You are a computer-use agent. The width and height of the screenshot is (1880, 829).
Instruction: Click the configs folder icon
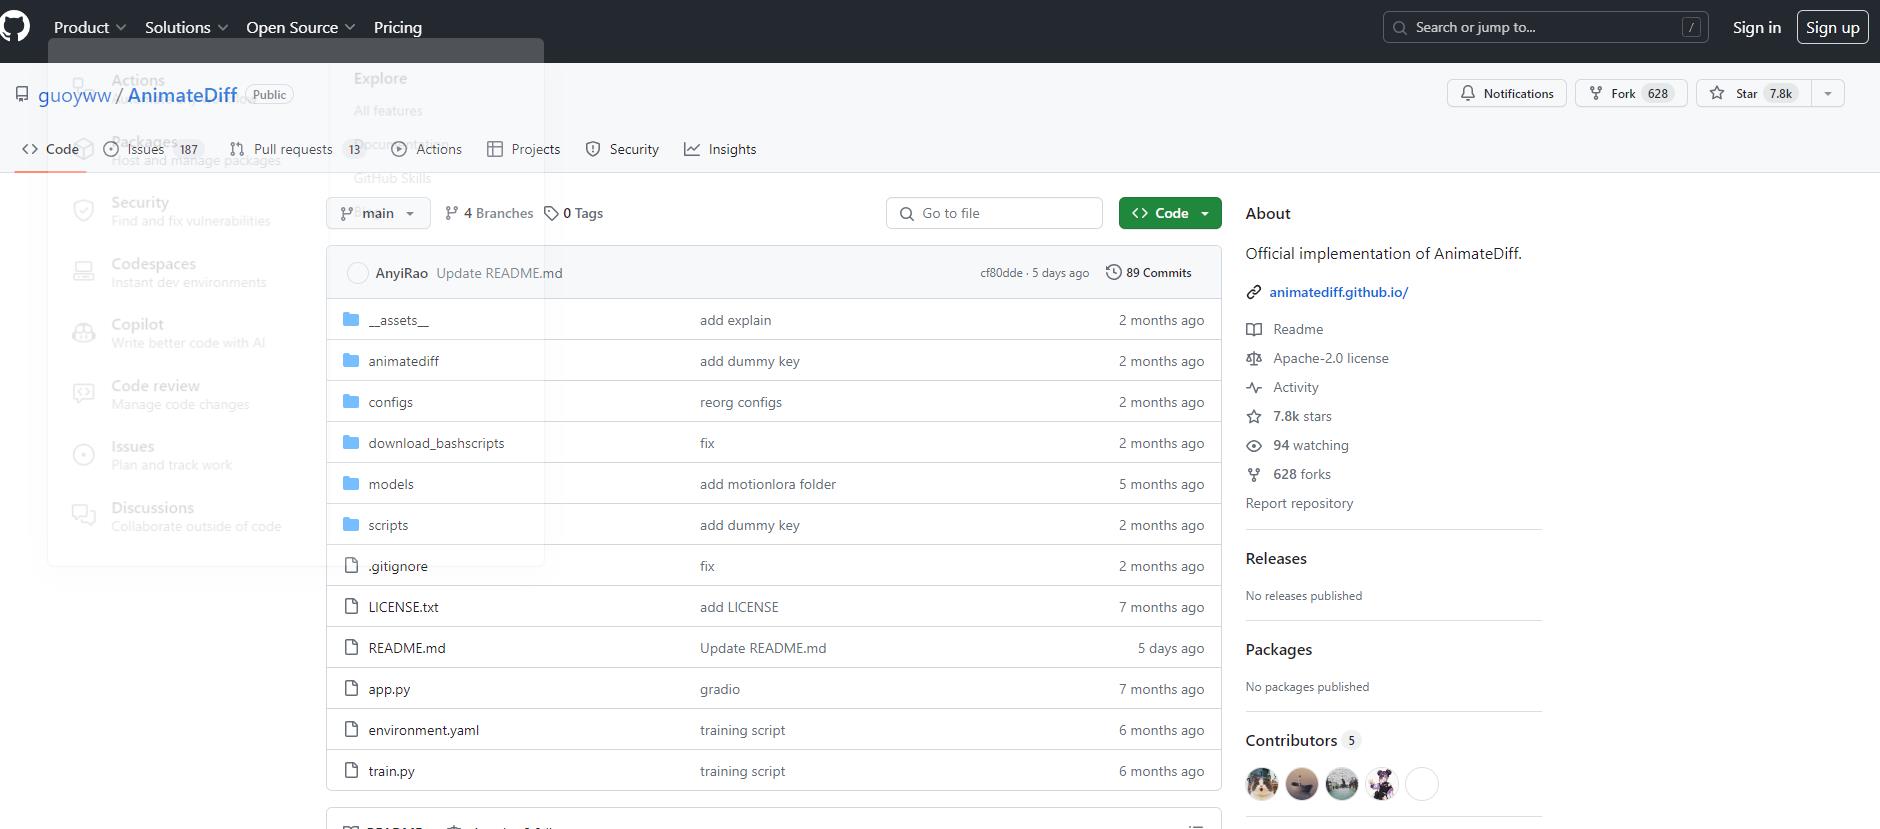351,401
